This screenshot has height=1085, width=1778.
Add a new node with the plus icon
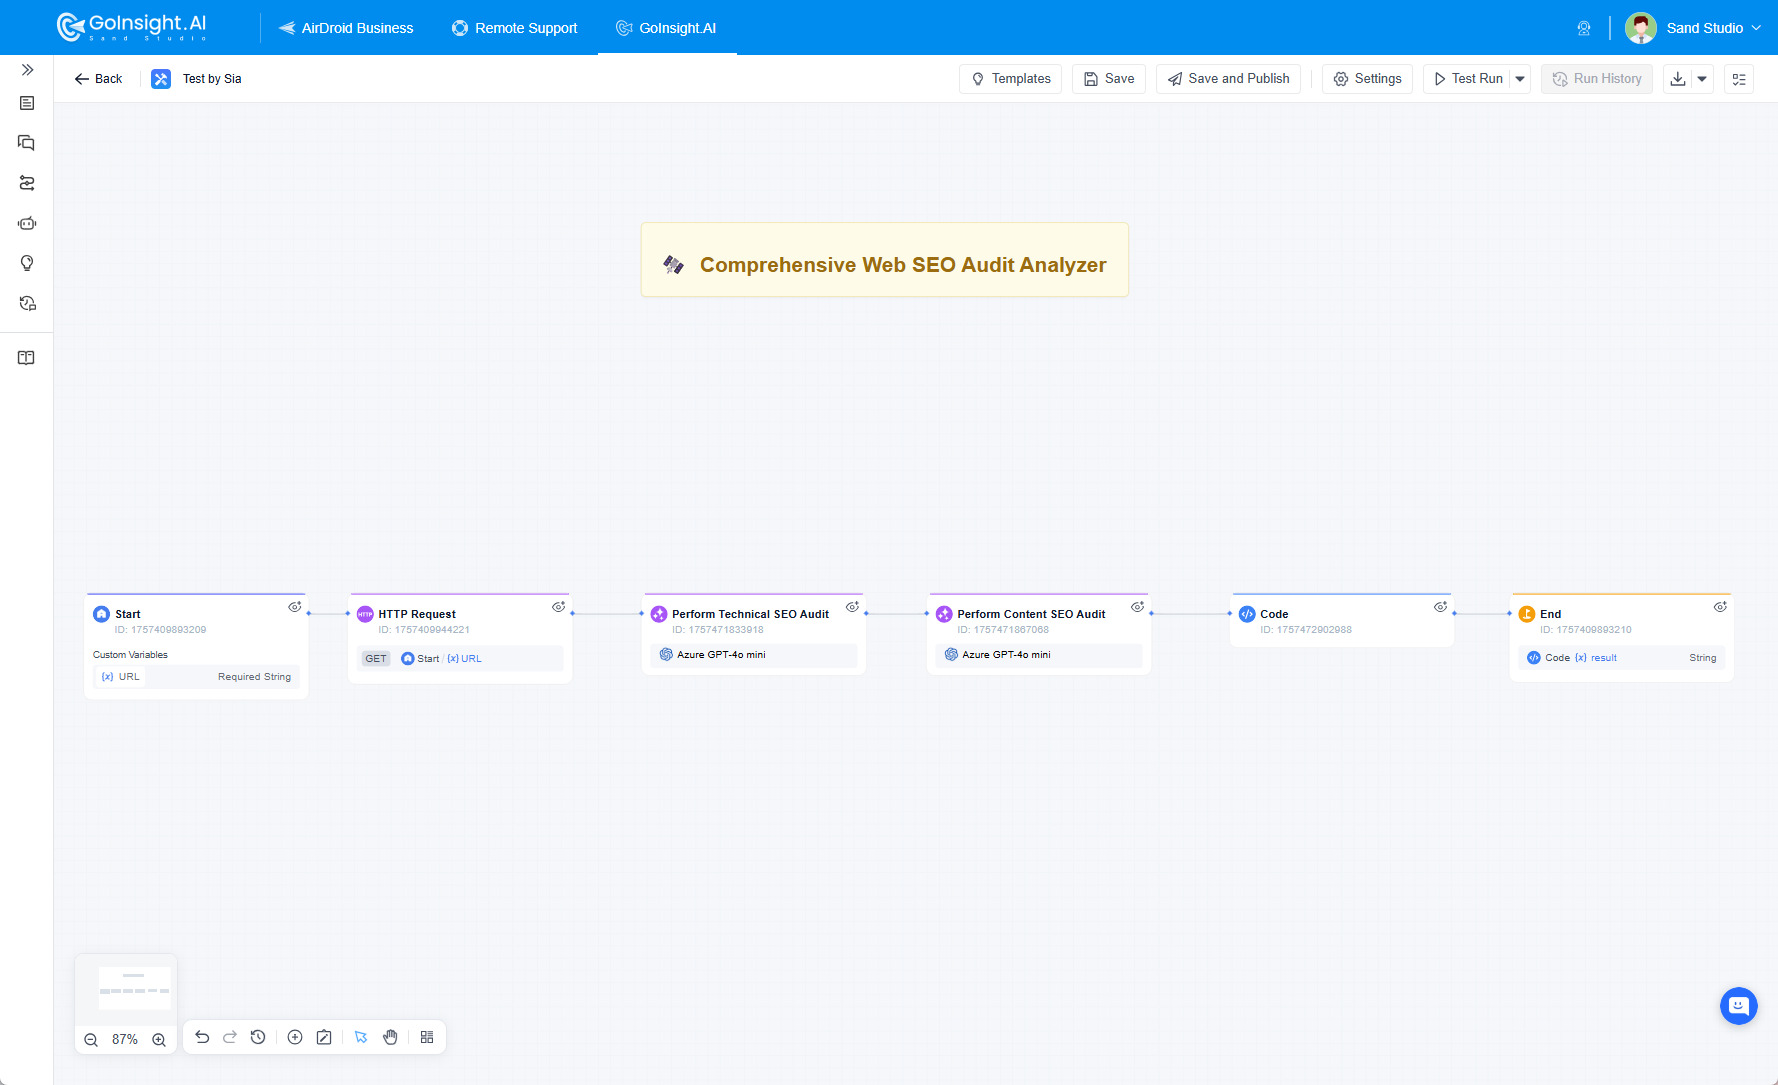tap(295, 1037)
